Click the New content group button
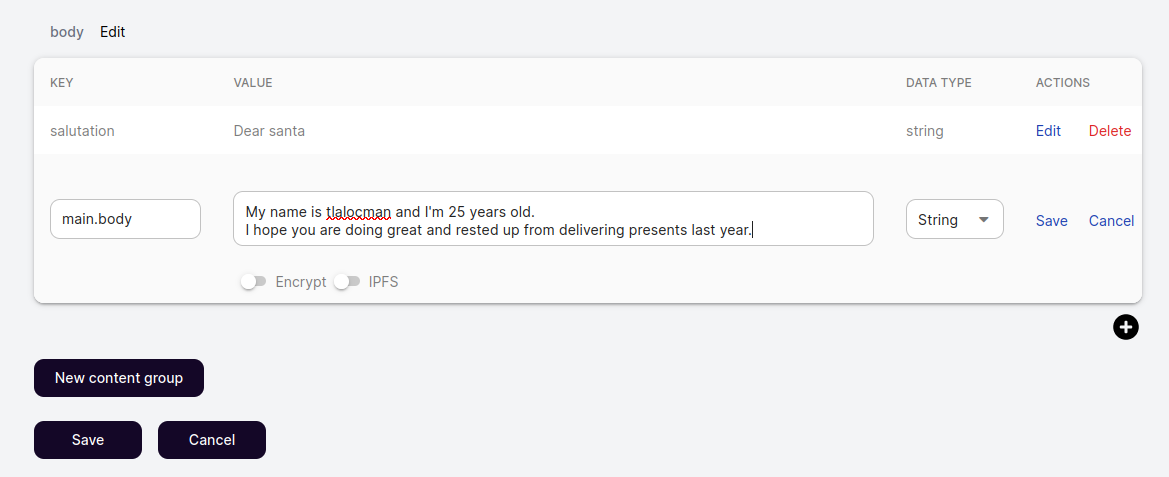 [x=119, y=378]
